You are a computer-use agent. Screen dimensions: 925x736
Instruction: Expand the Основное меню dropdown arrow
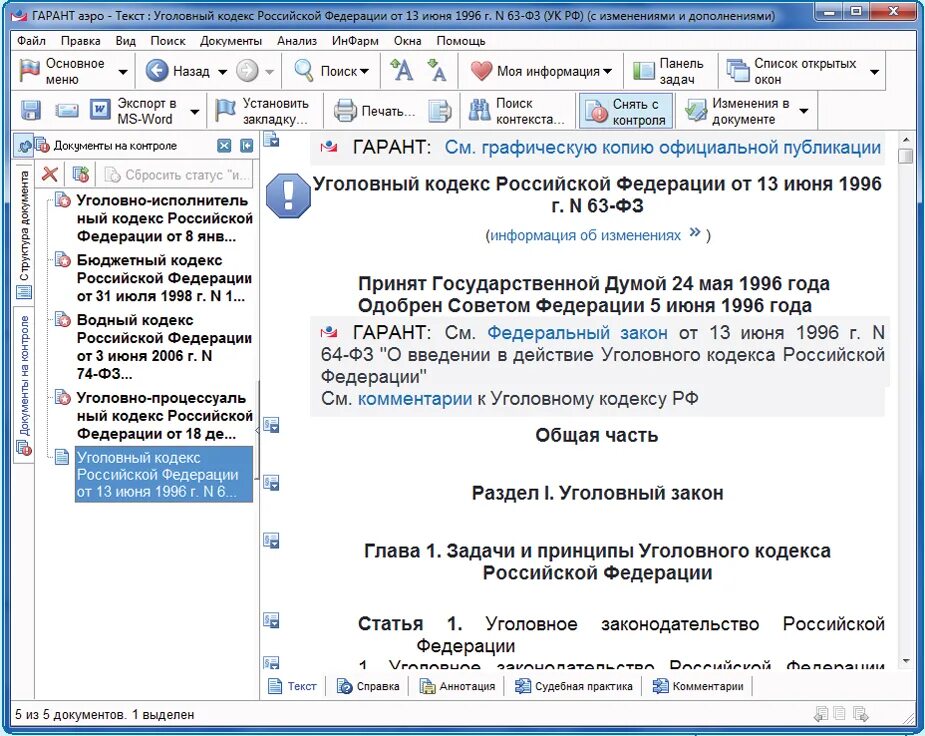[123, 72]
